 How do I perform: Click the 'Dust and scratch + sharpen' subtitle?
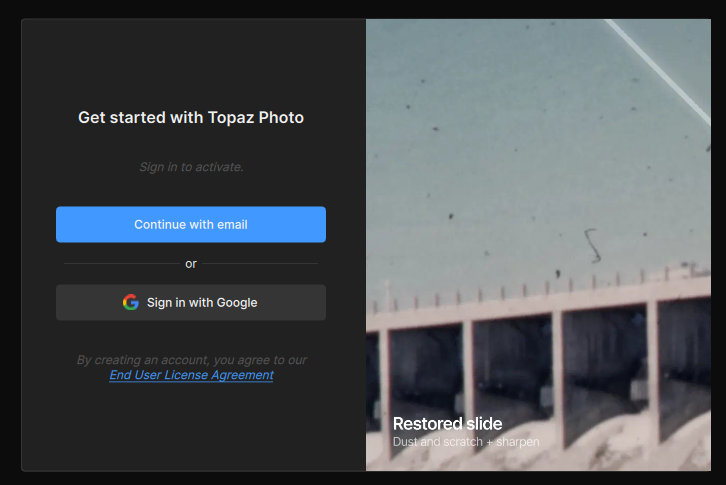click(x=466, y=441)
